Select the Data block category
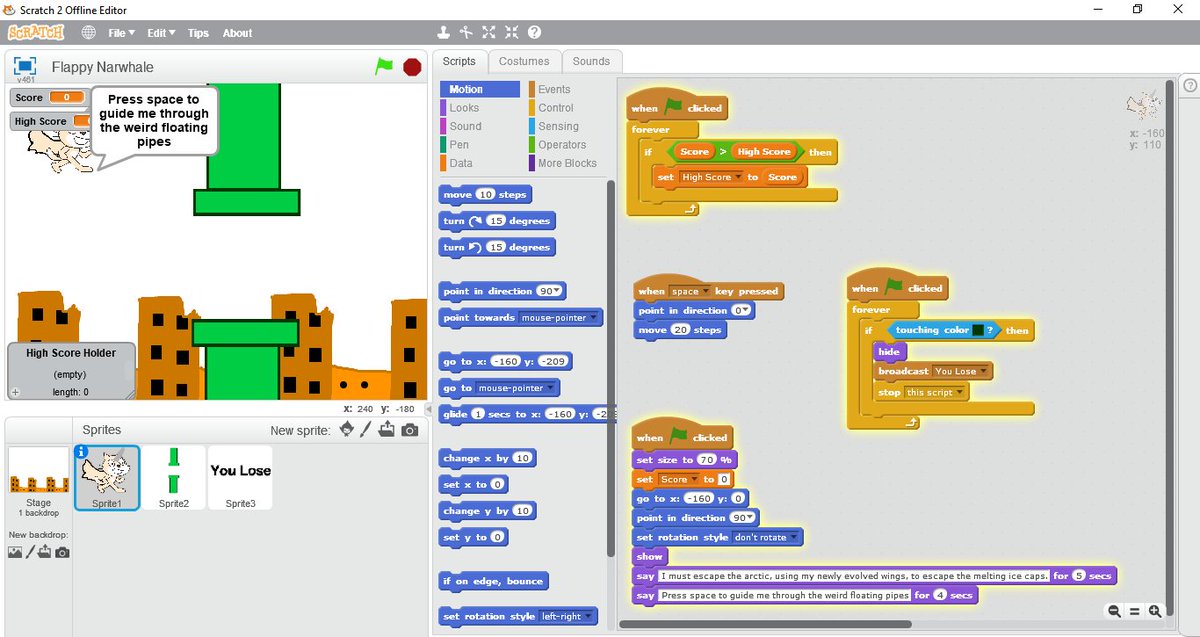Viewport: 1200px width, 637px height. (480, 163)
